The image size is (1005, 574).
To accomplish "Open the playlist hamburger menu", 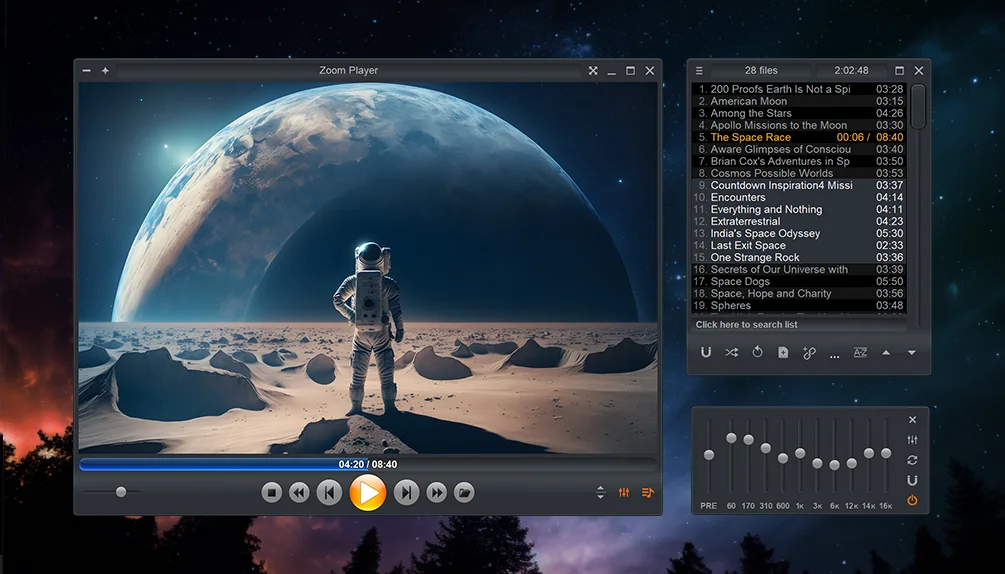I will coord(699,70).
